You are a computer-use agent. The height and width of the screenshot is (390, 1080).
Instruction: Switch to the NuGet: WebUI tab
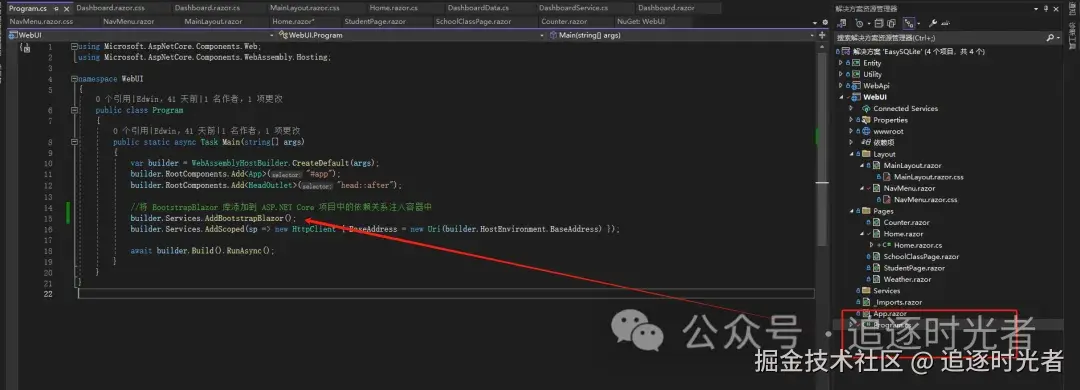(641, 21)
